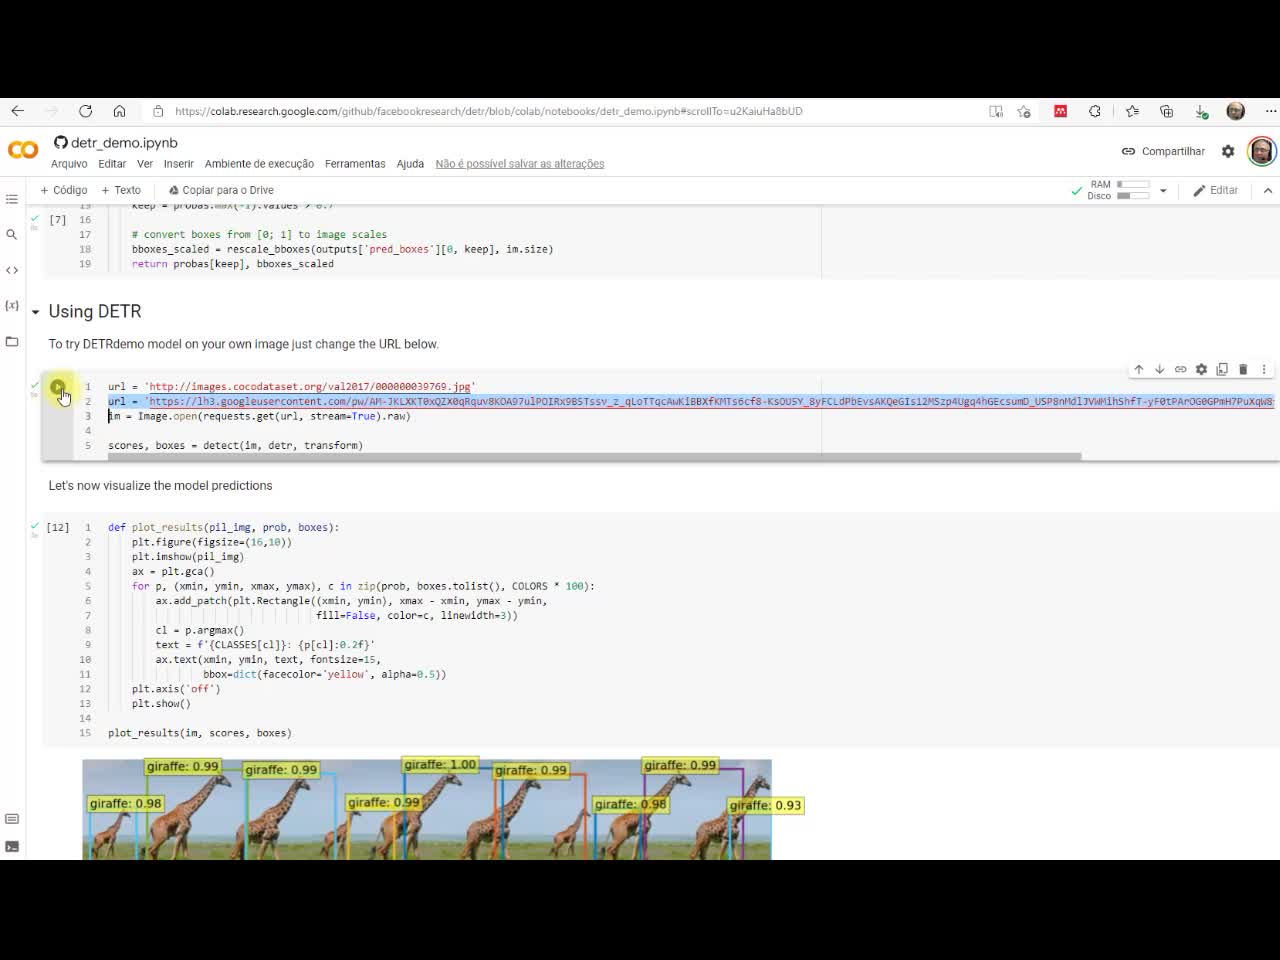Click the Colab logo
Image resolution: width=1280 pixels, height=960 pixels.
(23, 150)
